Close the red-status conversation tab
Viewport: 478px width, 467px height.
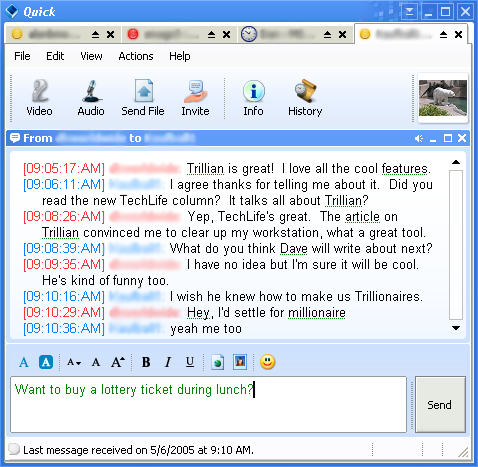click(227, 34)
